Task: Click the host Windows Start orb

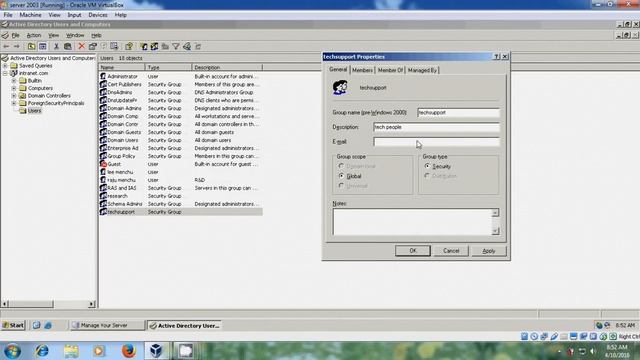Action: click(x=12, y=351)
